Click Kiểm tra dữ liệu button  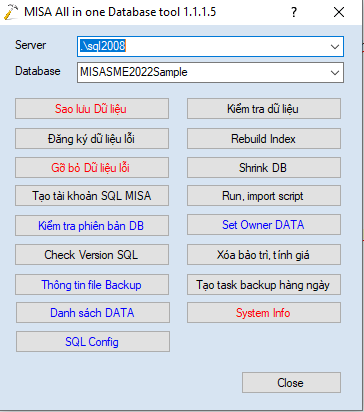[264, 108]
